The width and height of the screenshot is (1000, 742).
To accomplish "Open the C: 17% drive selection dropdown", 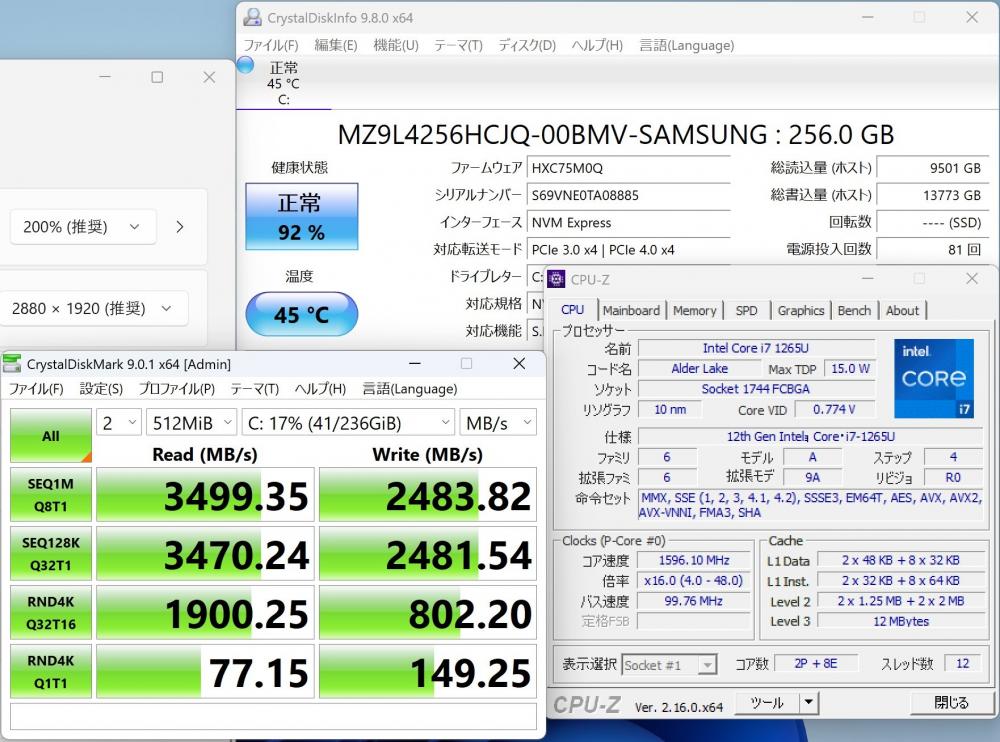I will [348, 423].
